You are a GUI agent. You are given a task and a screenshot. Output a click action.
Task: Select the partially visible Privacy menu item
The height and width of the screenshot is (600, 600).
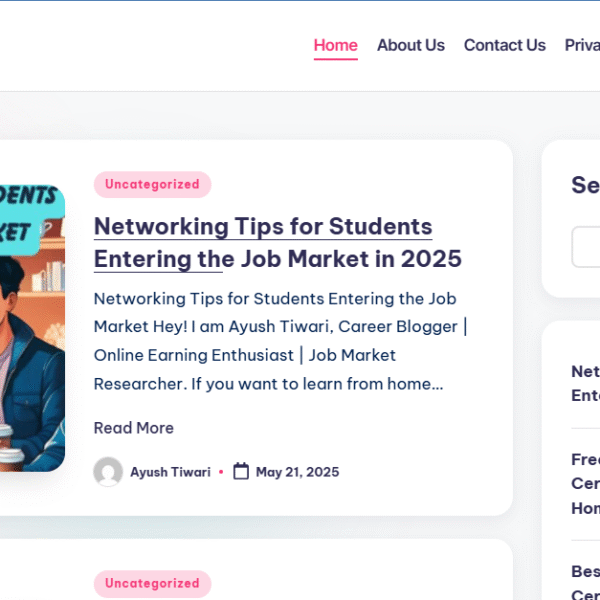click(582, 45)
